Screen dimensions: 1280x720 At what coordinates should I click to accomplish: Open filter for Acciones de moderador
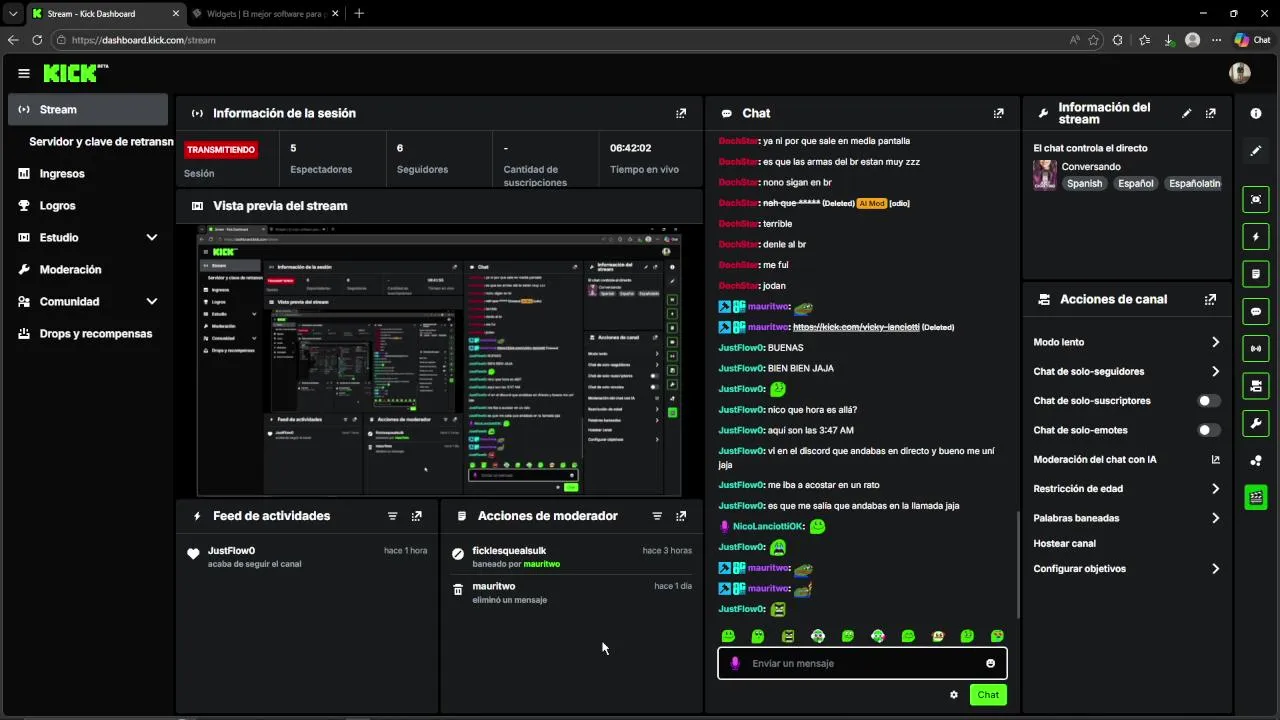pyautogui.click(x=657, y=516)
